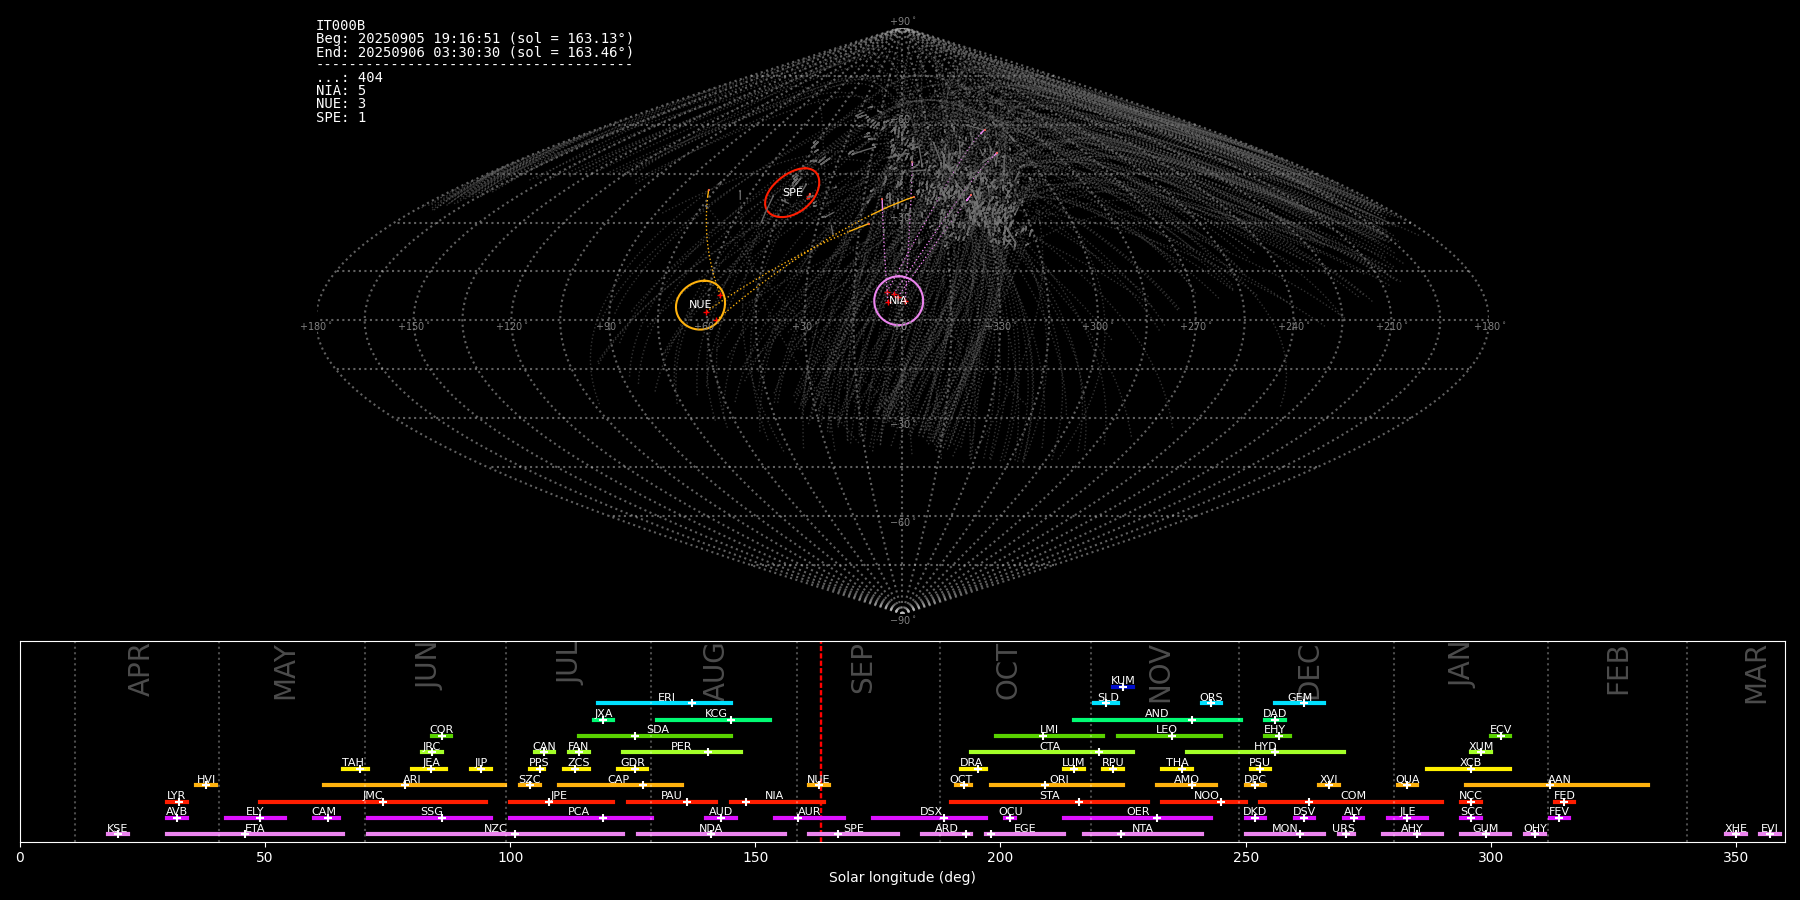Viewport: 1800px width, 900px height.
Task: Select the 'NUE: 3' count in the header
Action: coord(341,104)
